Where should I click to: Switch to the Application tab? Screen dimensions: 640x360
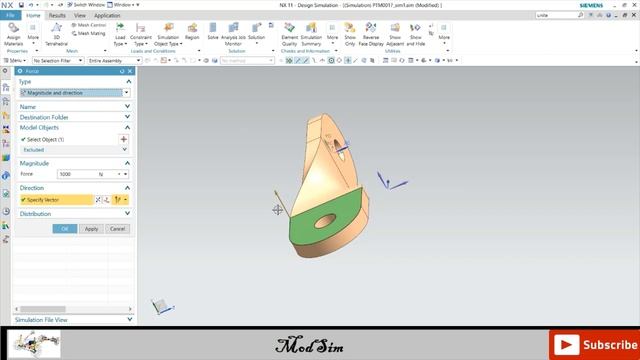coord(107,16)
